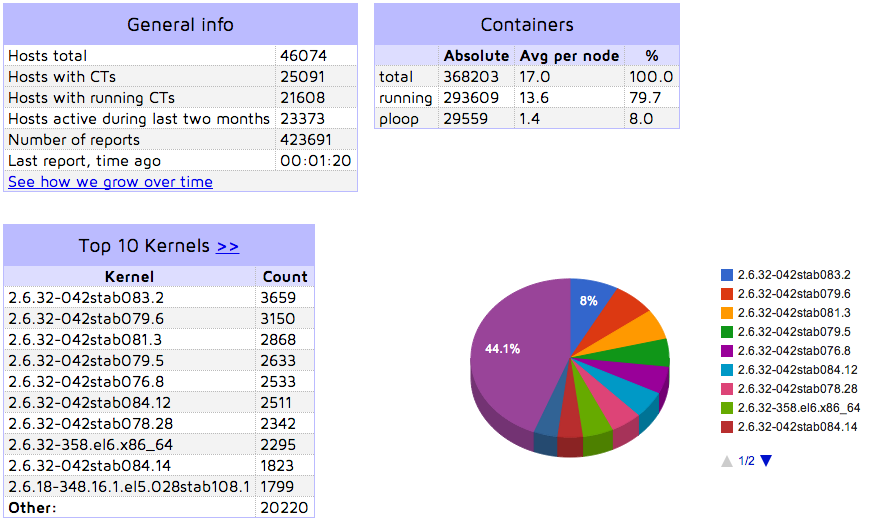Click the 'ploop' row label
This screenshot has height=528, width=872.
(399, 120)
